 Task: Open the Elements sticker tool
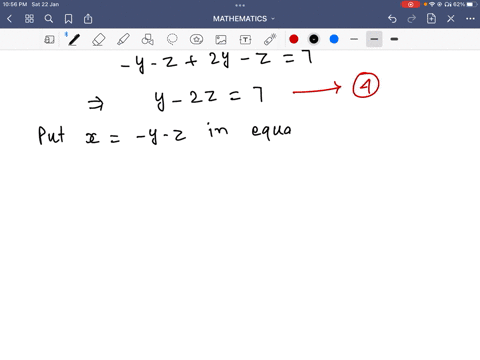(x=196, y=40)
